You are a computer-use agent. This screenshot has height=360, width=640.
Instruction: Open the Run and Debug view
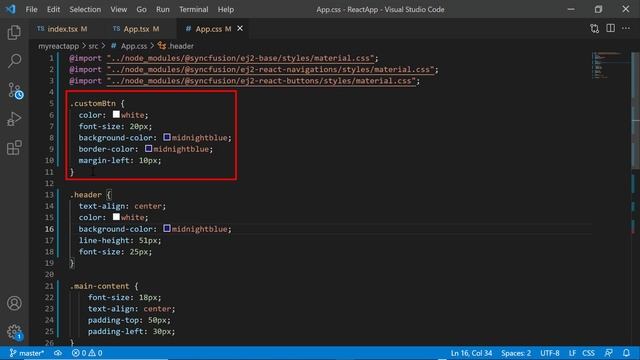click(14, 119)
